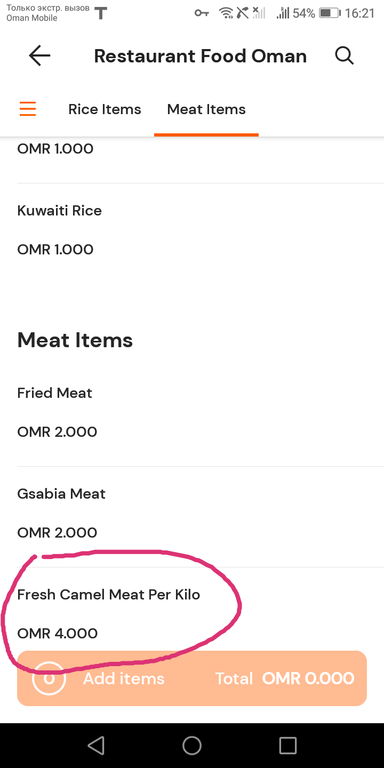The image size is (384, 768).
Task: Tap the Restaurant Food Oman title
Action: tap(200, 56)
